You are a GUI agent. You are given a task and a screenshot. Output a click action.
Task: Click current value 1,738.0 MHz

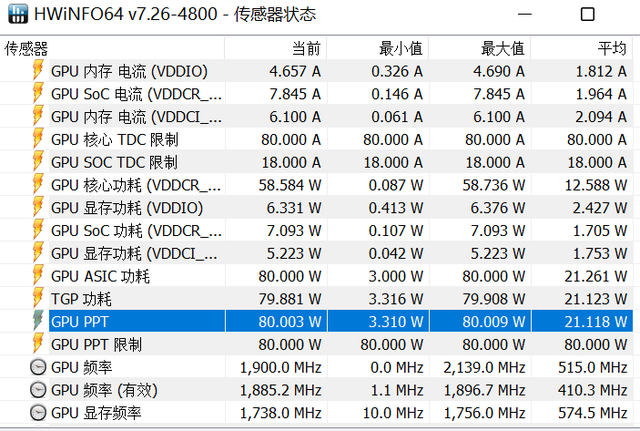tap(280, 413)
